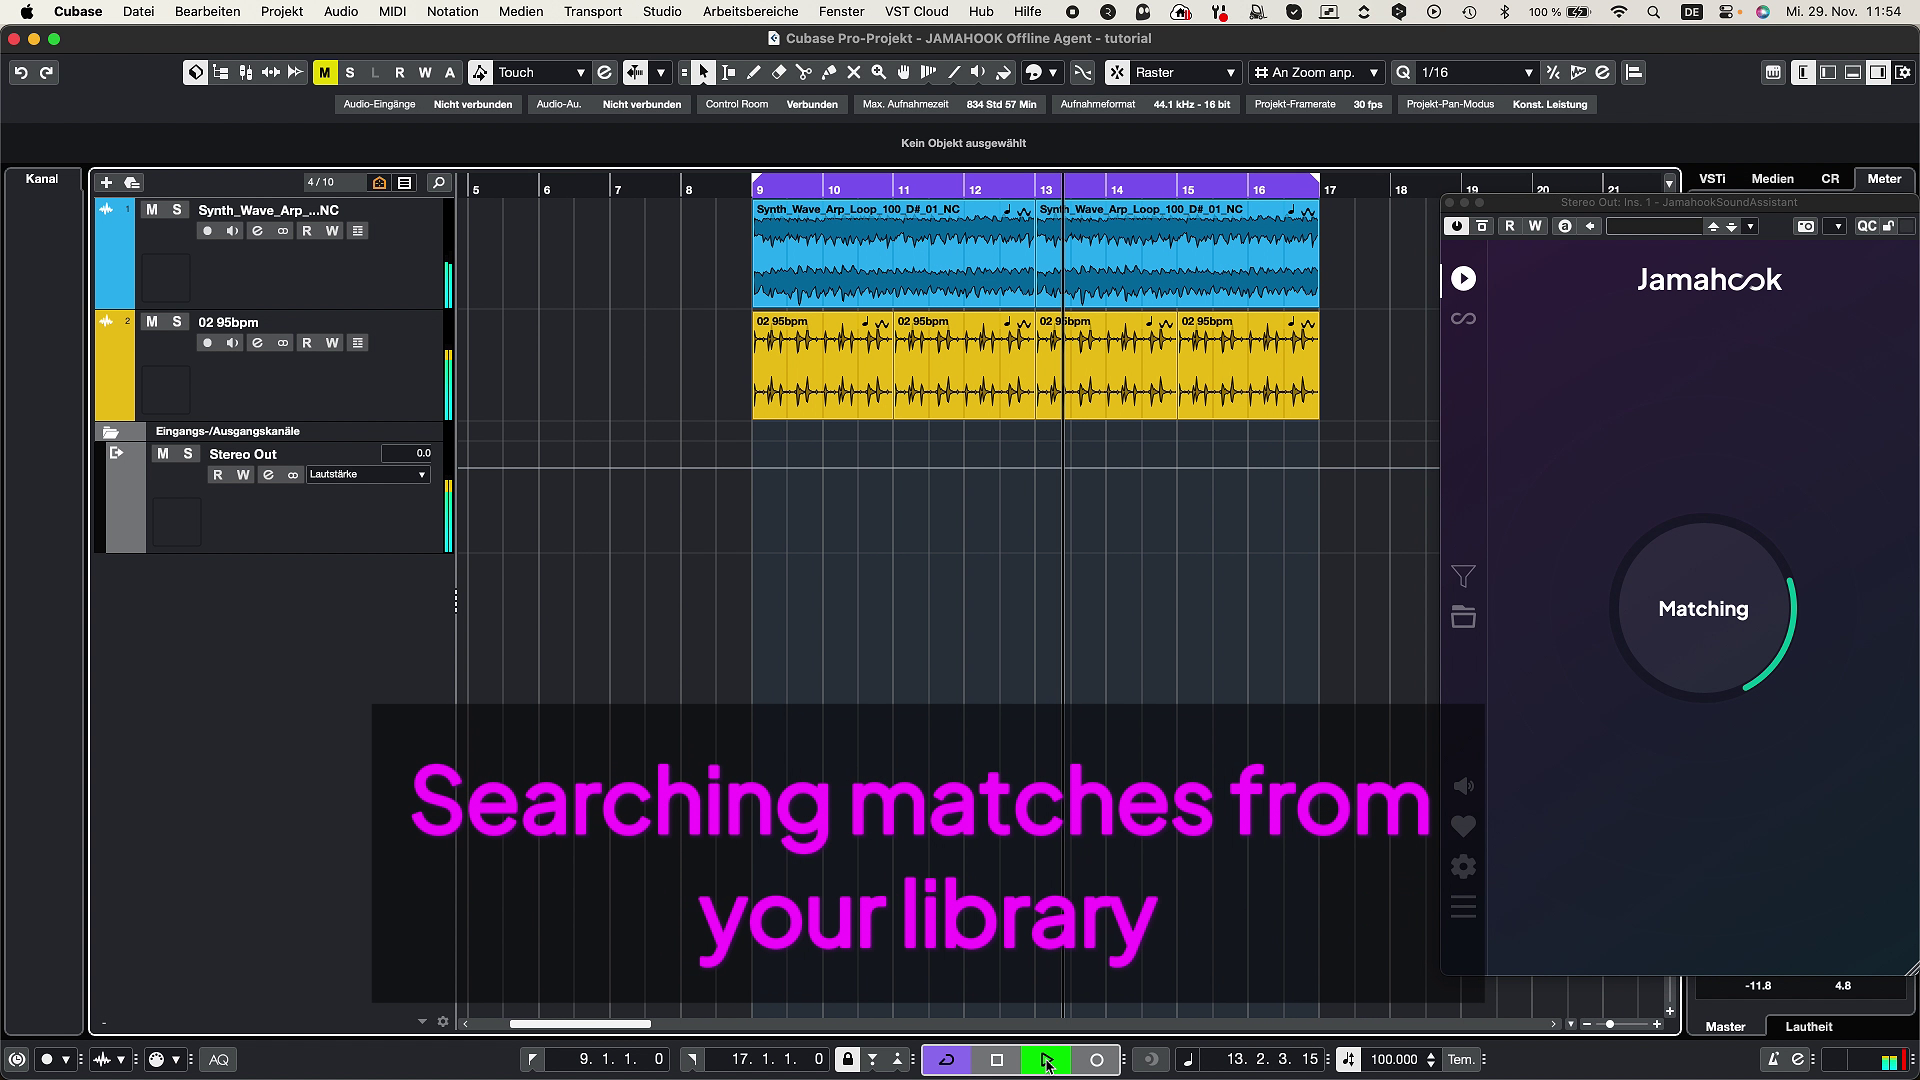Select the Mute X tool
This screenshot has height=1080, width=1920.
point(854,72)
